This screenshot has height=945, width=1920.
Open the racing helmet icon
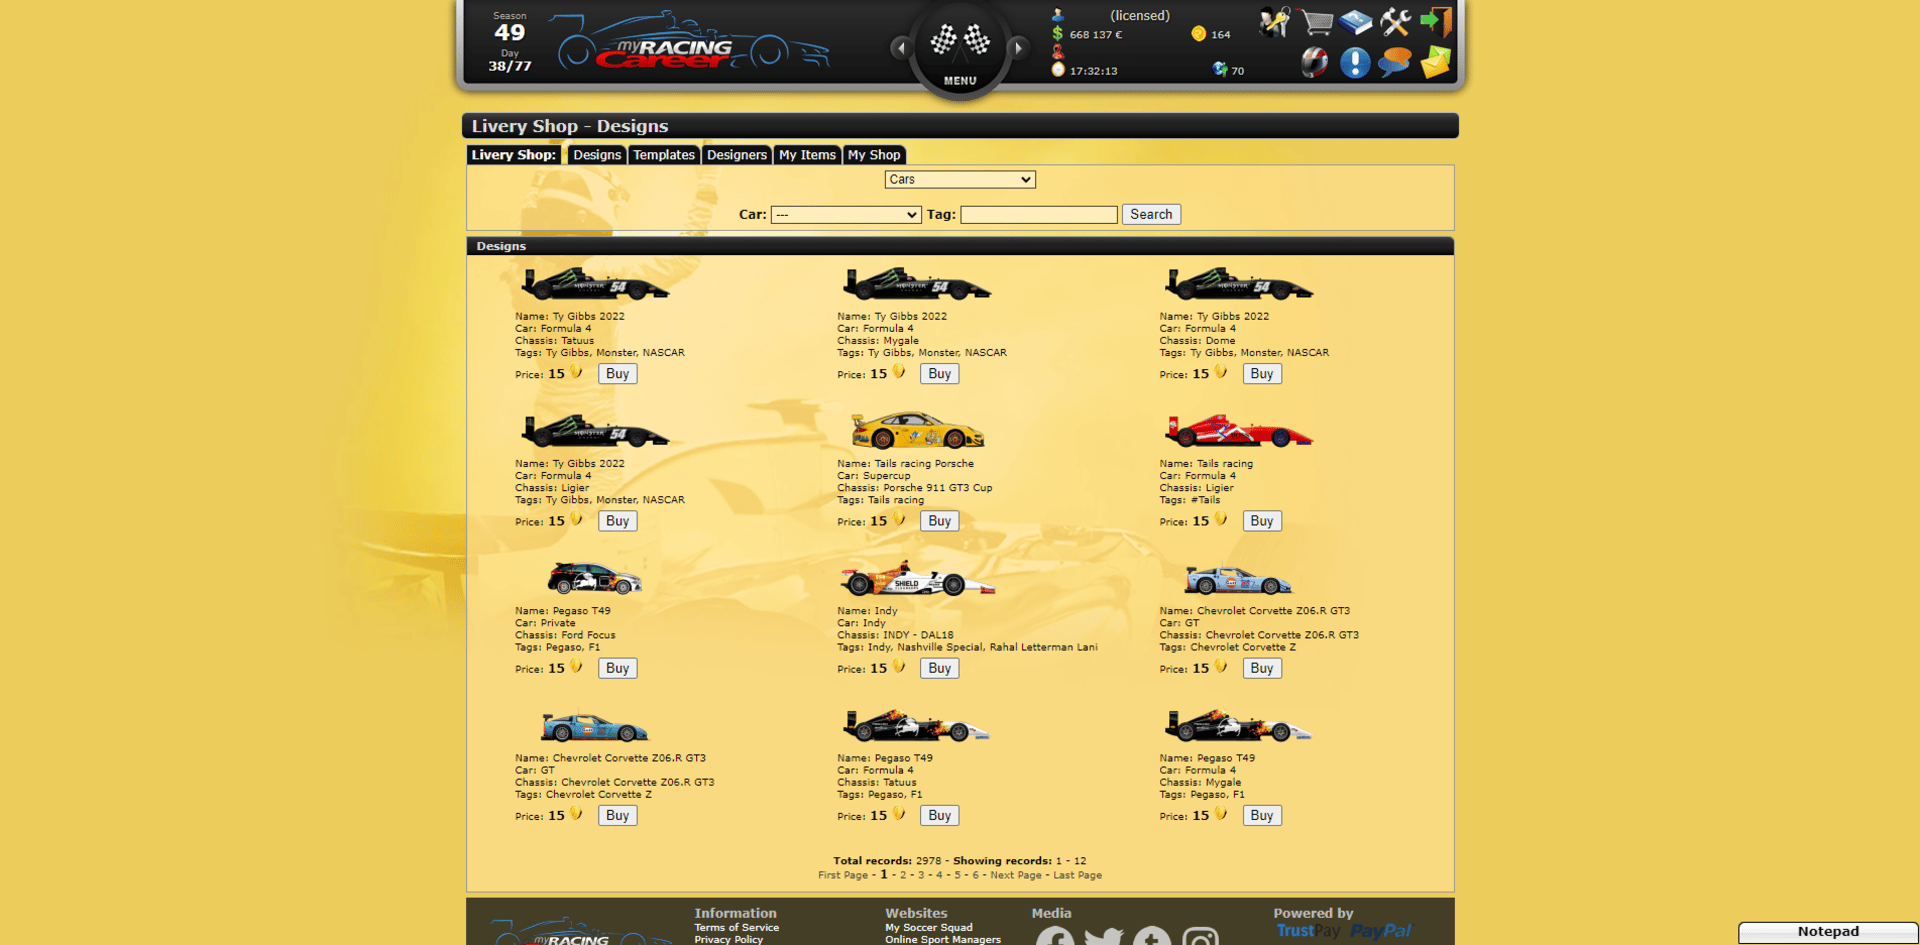1315,62
